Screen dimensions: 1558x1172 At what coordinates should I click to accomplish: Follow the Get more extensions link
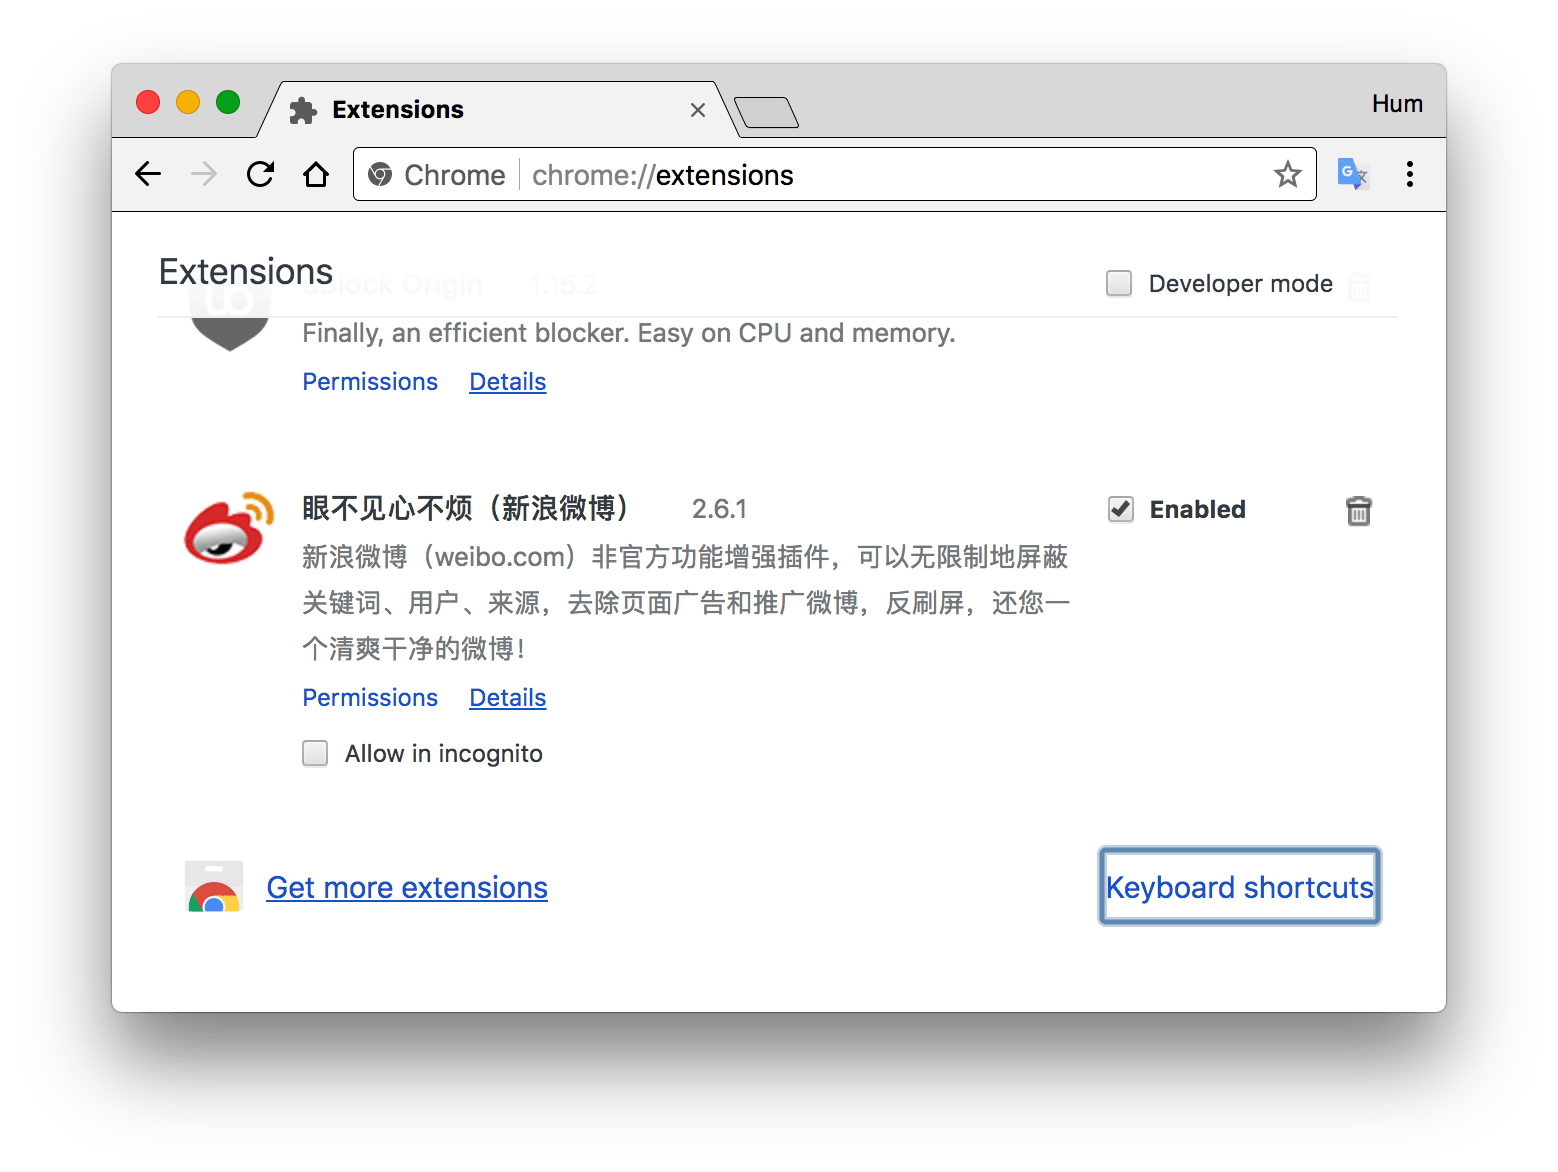[x=407, y=887]
